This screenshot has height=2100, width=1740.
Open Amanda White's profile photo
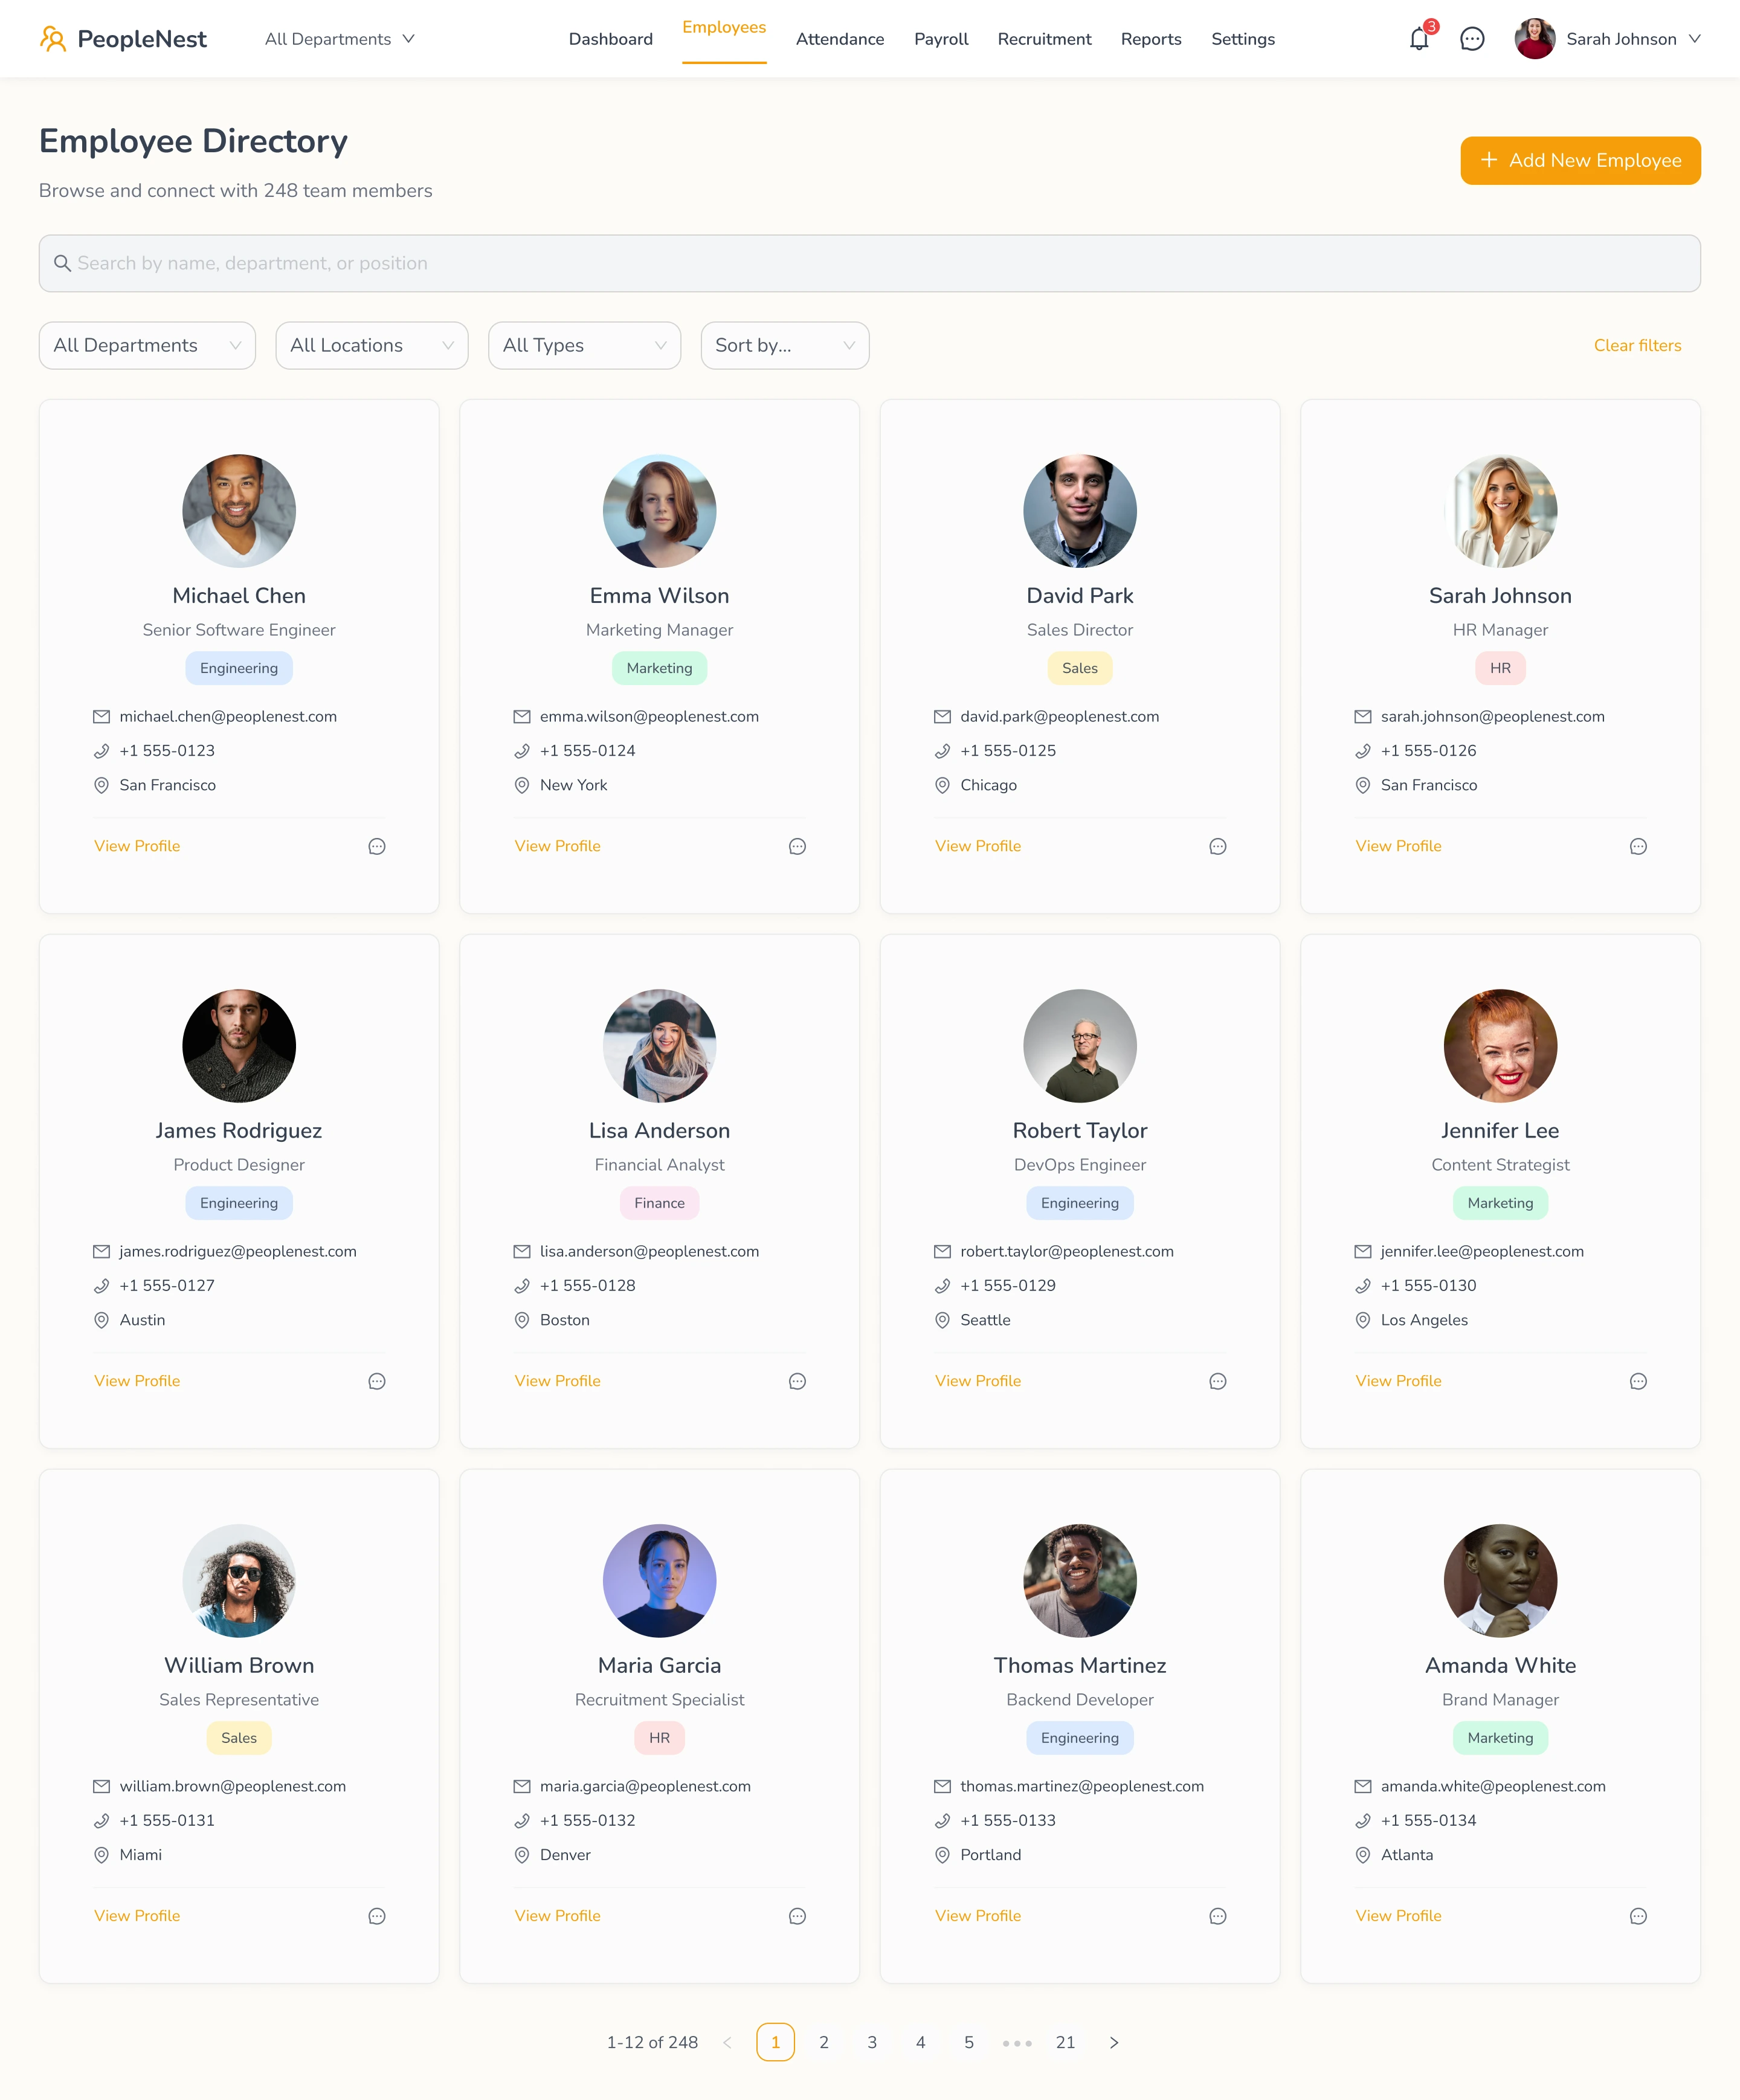click(1500, 1580)
